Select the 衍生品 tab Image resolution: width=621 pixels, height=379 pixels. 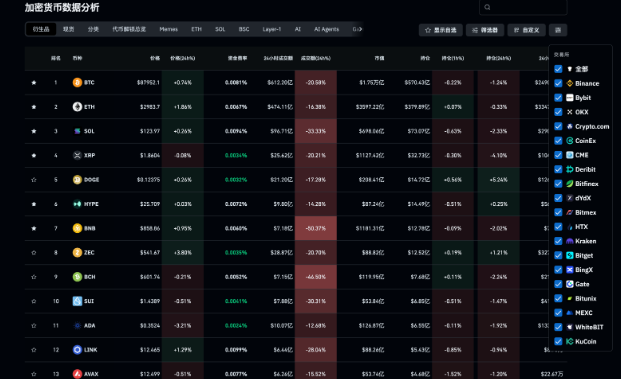click(x=41, y=29)
